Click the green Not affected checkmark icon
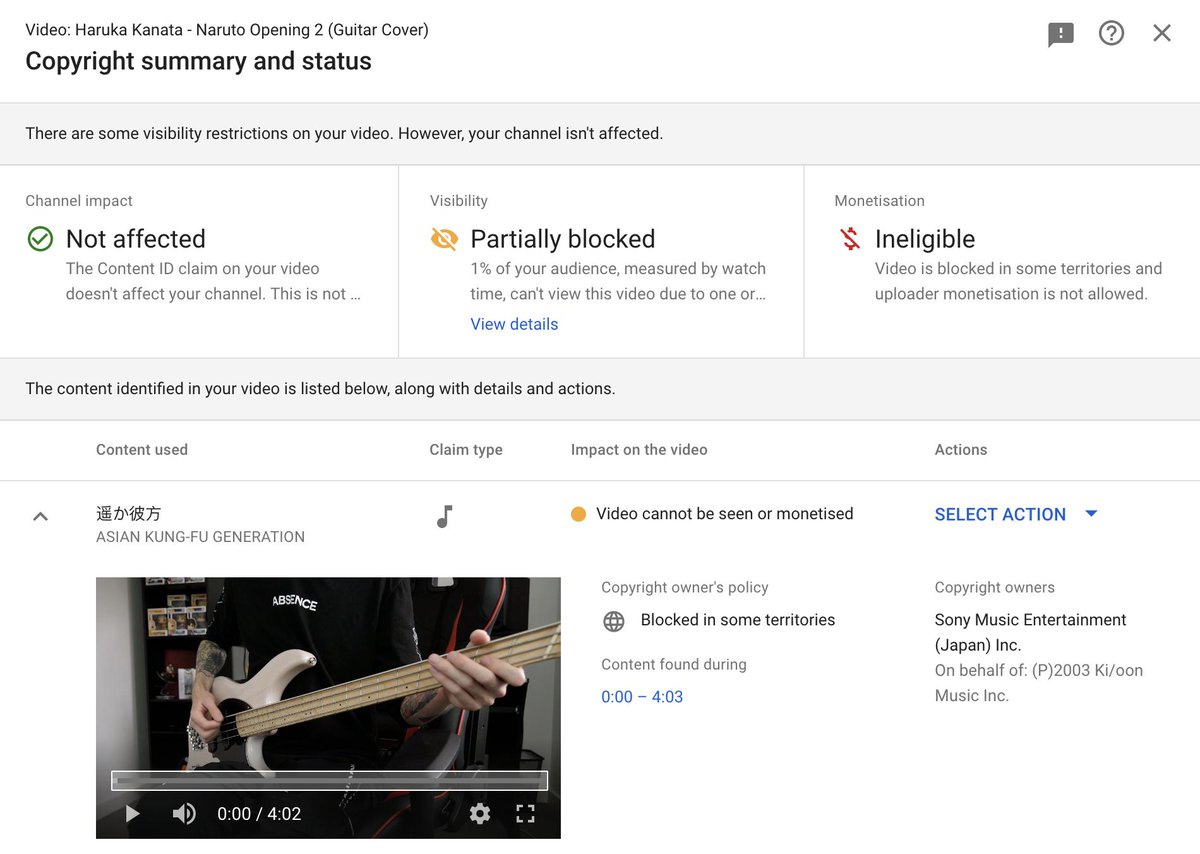Viewport: 1200px width, 854px height. tap(40, 239)
